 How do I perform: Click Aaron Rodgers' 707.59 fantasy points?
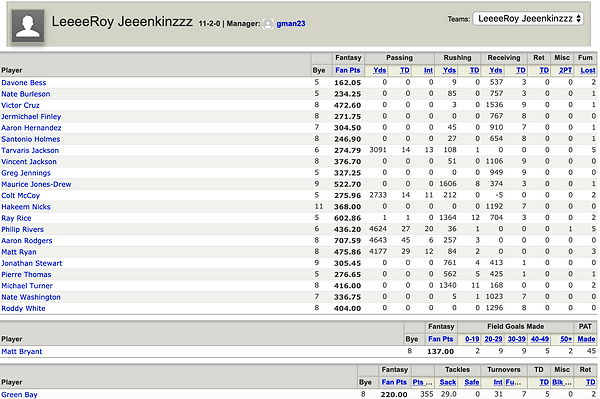tap(347, 241)
